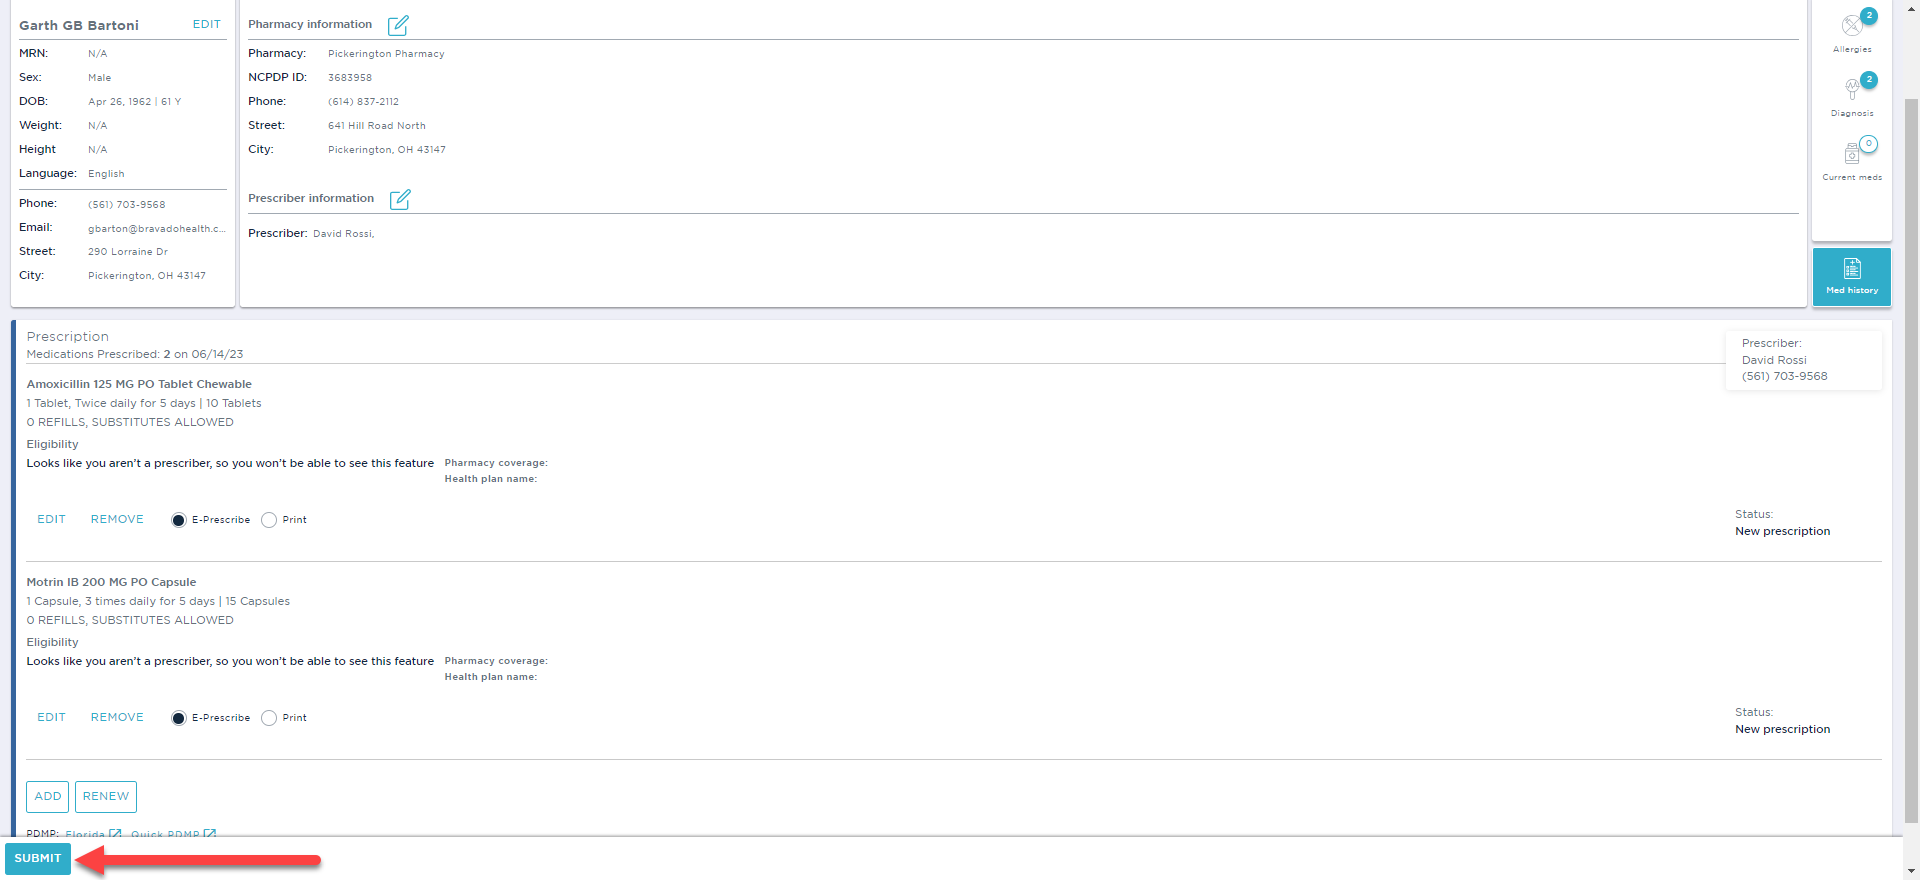Select E-Prescribe for Motrin IB
This screenshot has height=880, width=1920.
point(179,718)
